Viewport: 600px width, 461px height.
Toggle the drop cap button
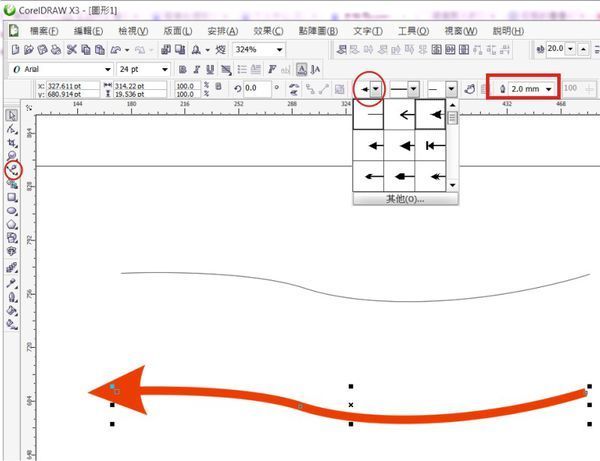256,69
